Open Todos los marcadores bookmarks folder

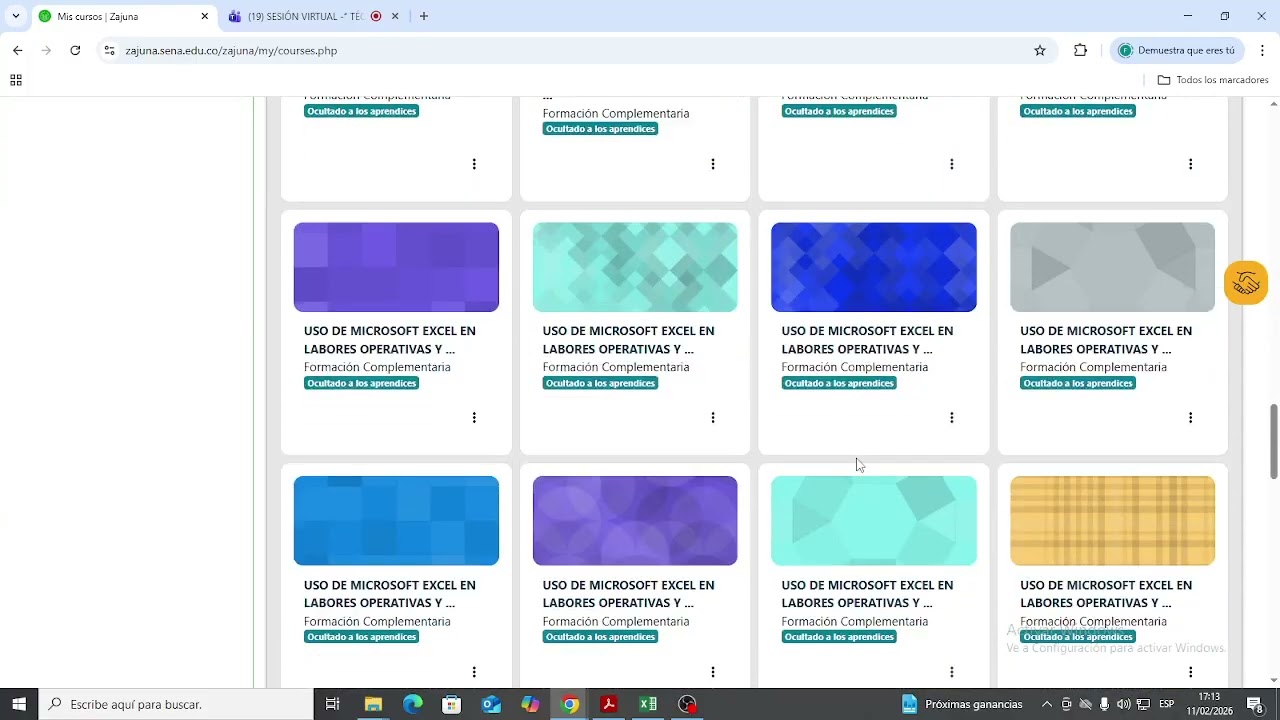(x=1212, y=80)
